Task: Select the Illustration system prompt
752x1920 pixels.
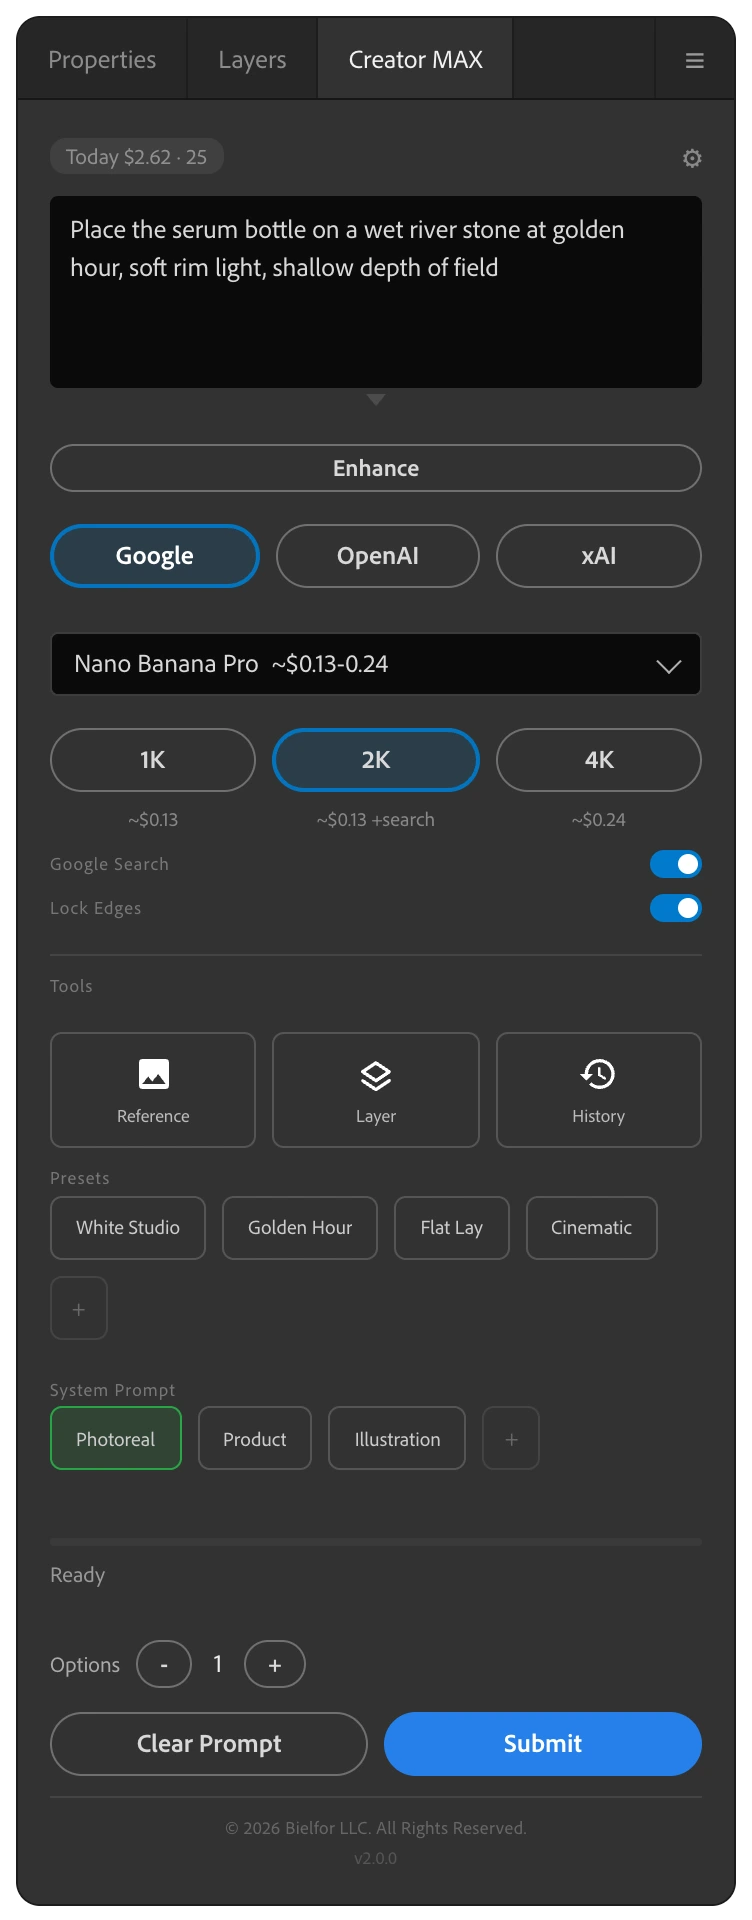Action: pos(397,1438)
